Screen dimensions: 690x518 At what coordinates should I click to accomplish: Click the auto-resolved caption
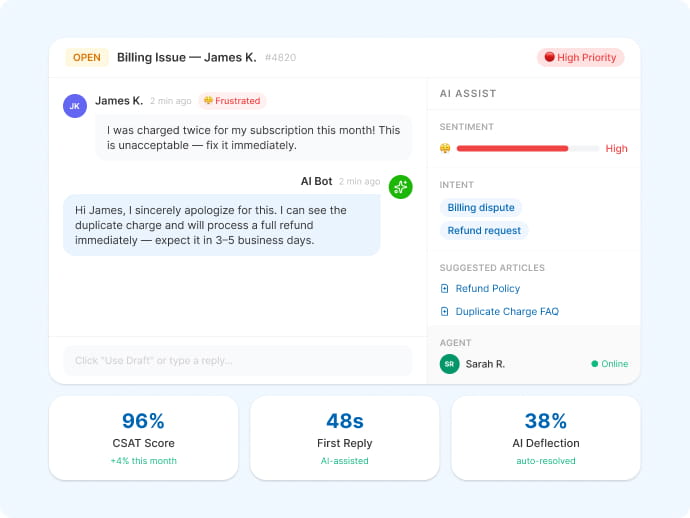coord(546,461)
